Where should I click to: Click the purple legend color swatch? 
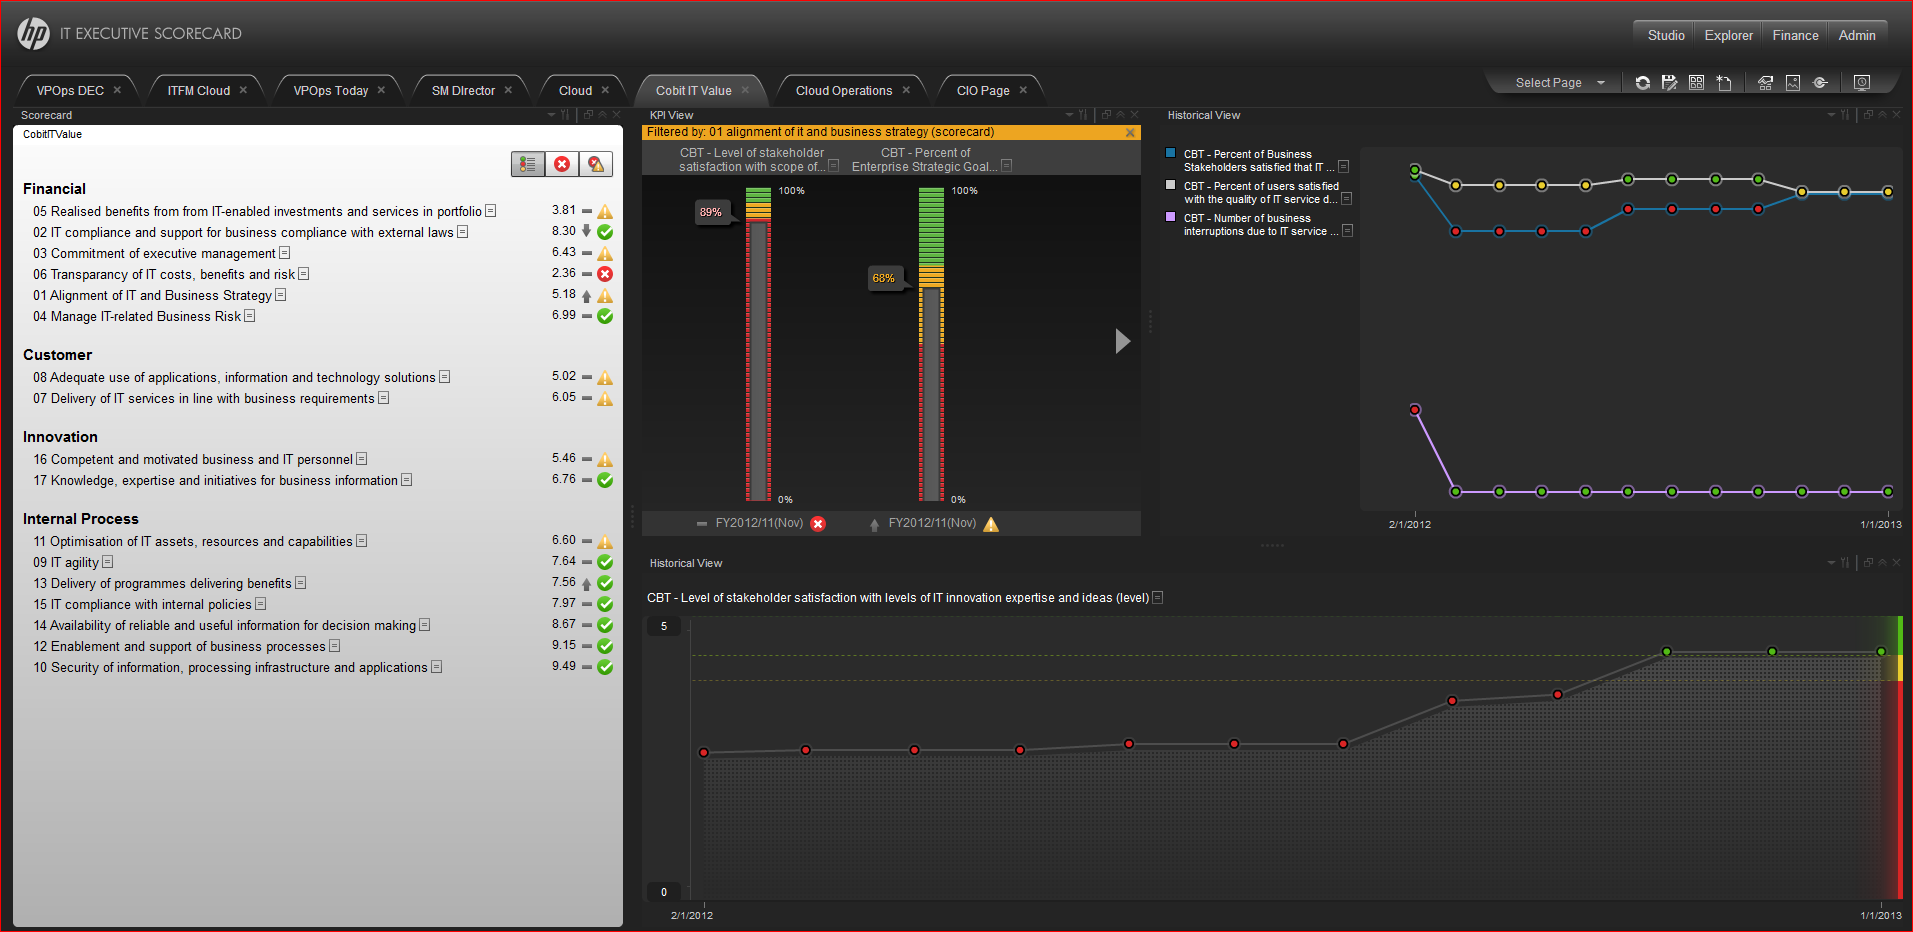[x=1171, y=217]
